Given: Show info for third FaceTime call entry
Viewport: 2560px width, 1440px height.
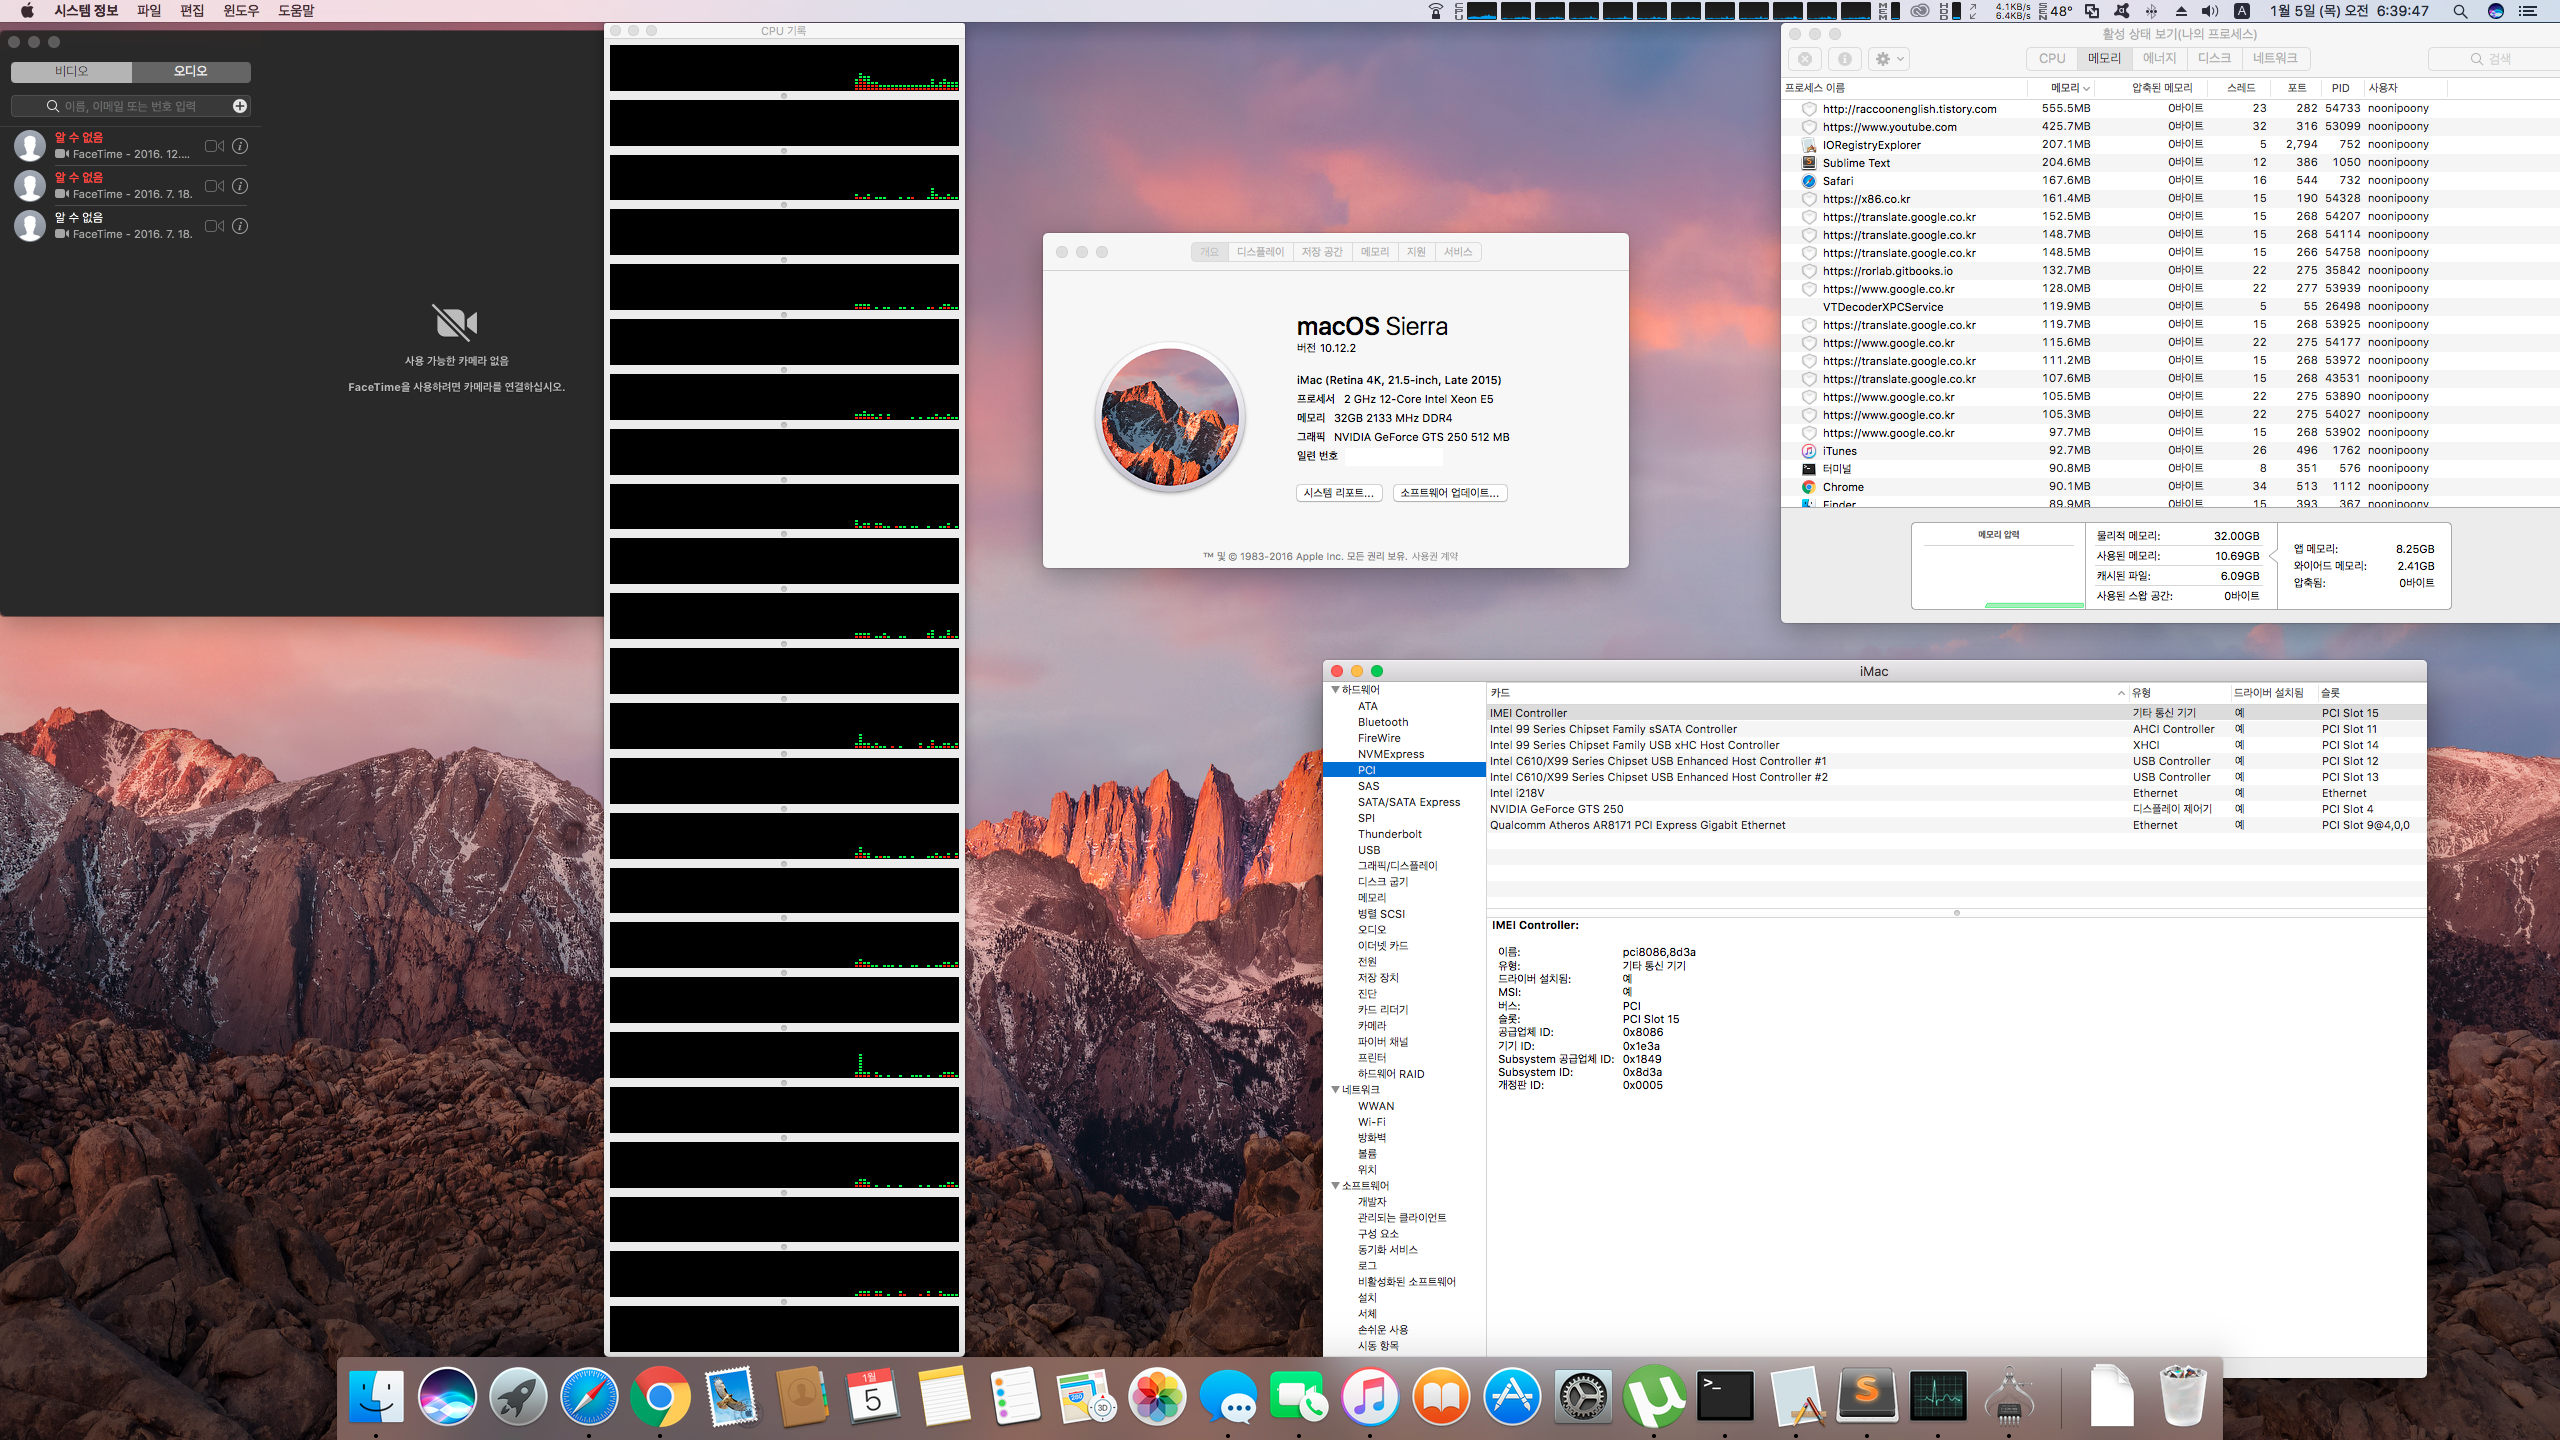Looking at the screenshot, I should [240, 226].
